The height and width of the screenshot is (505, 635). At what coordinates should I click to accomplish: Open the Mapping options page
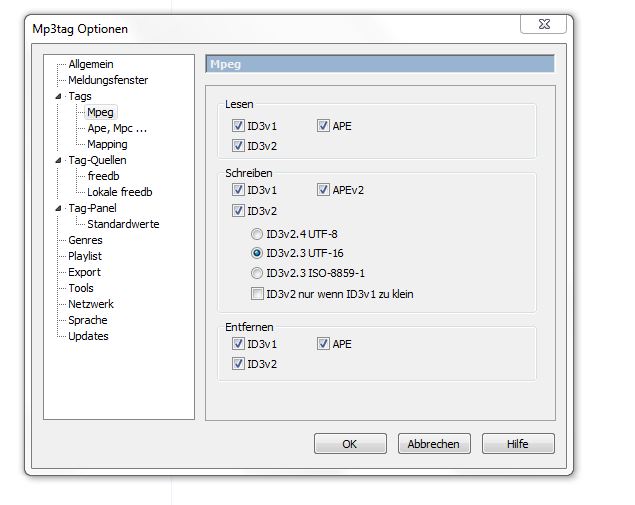click(x=107, y=144)
